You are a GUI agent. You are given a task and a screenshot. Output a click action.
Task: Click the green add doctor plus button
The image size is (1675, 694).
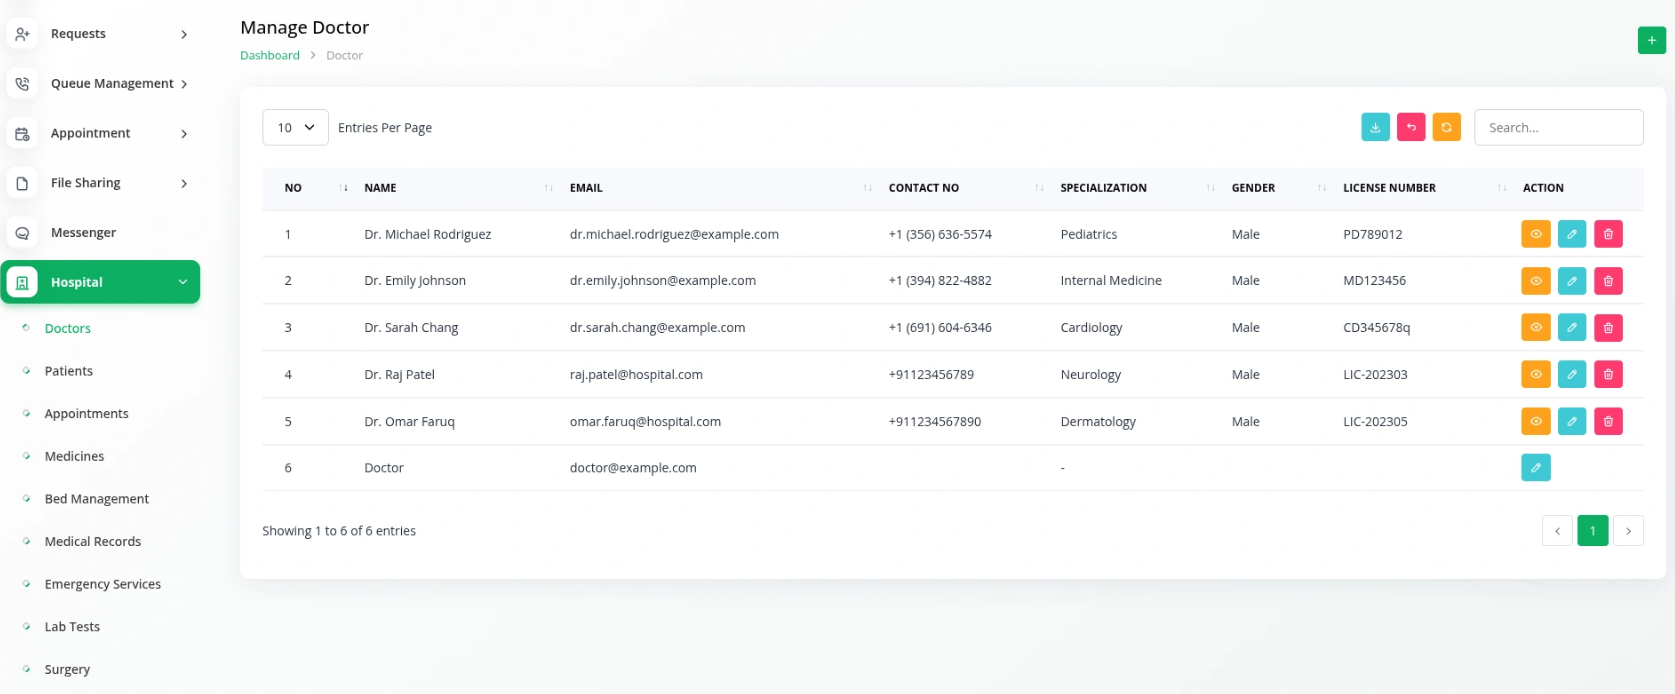pos(1651,40)
